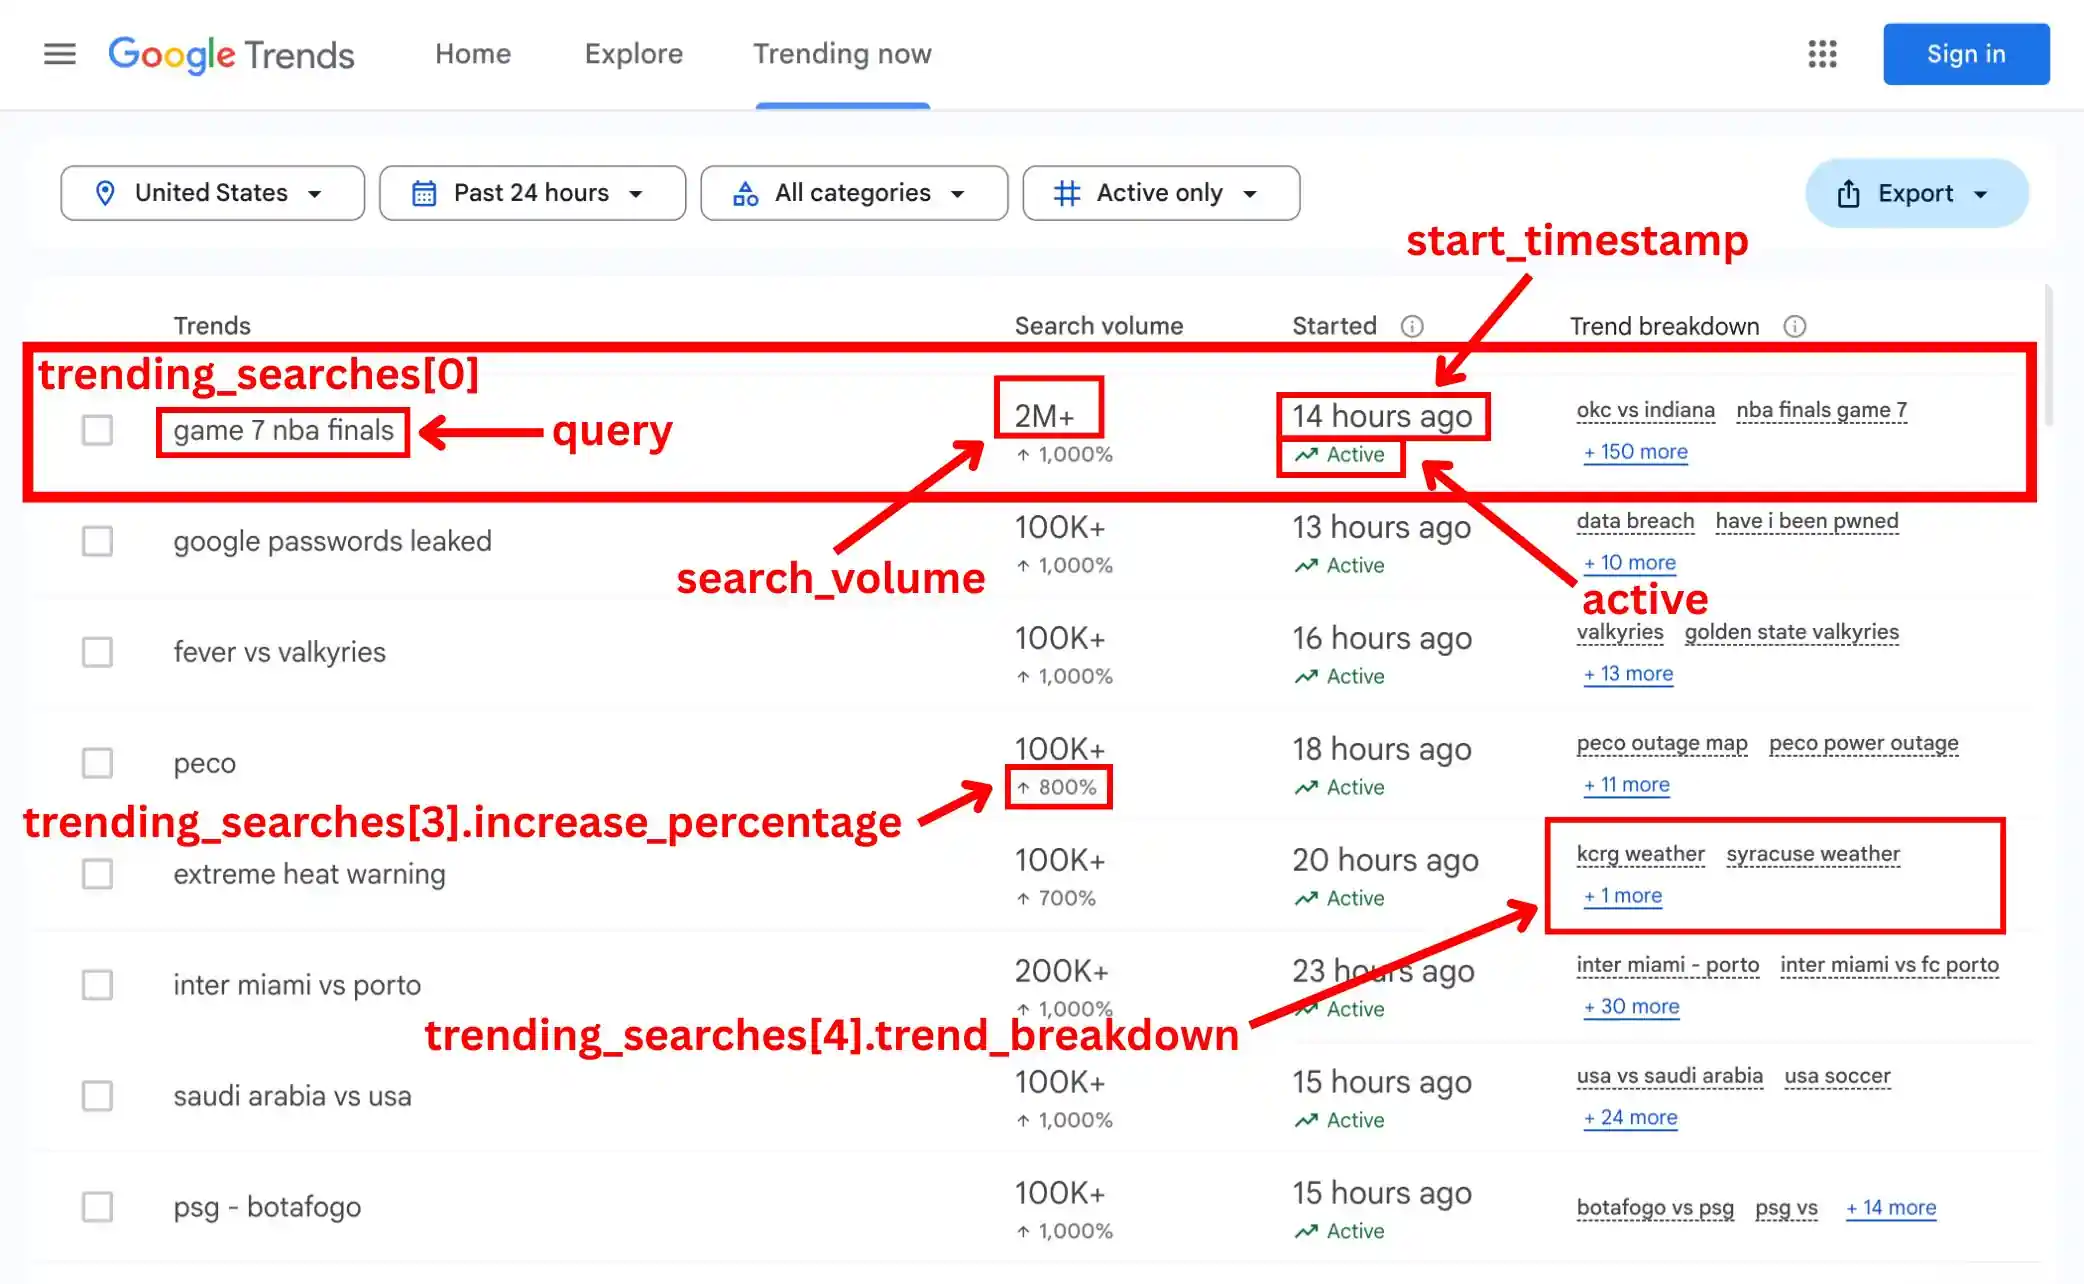Select the peco trend name
Image resolution: width=2084 pixels, height=1284 pixels.
[205, 764]
